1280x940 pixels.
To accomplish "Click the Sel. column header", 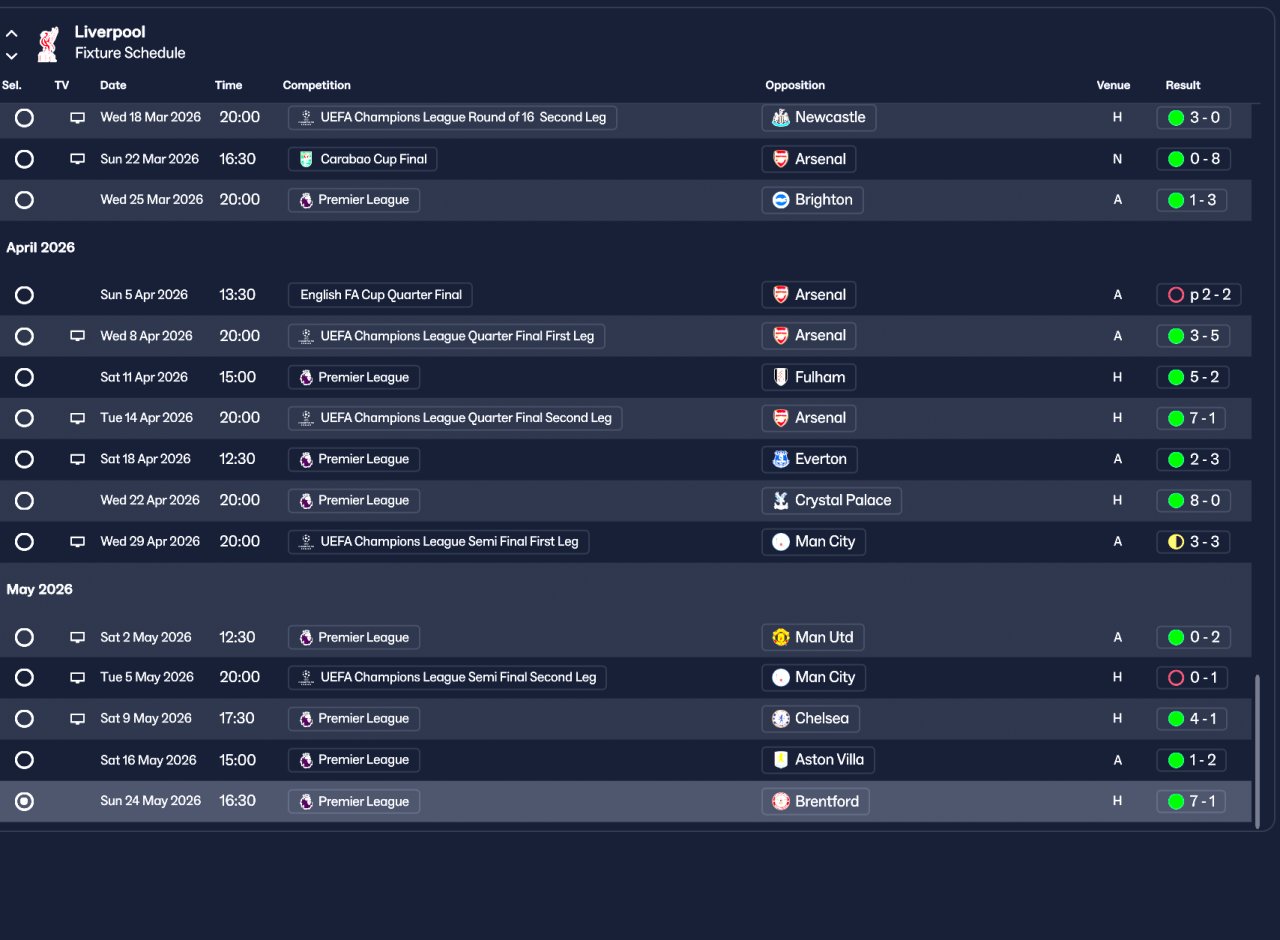I will tap(12, 85).
